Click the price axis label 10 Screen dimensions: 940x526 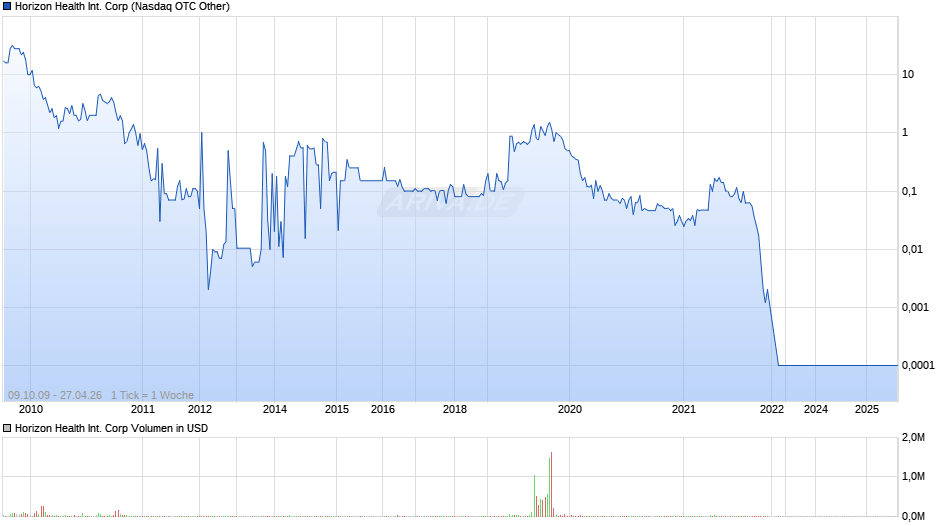(908, 74)
